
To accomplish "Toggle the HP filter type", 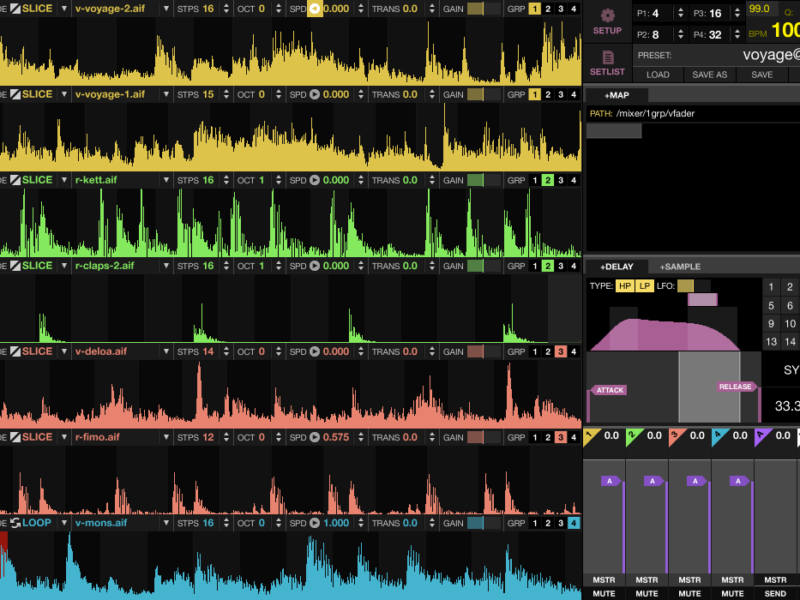I will click(625, 286).
